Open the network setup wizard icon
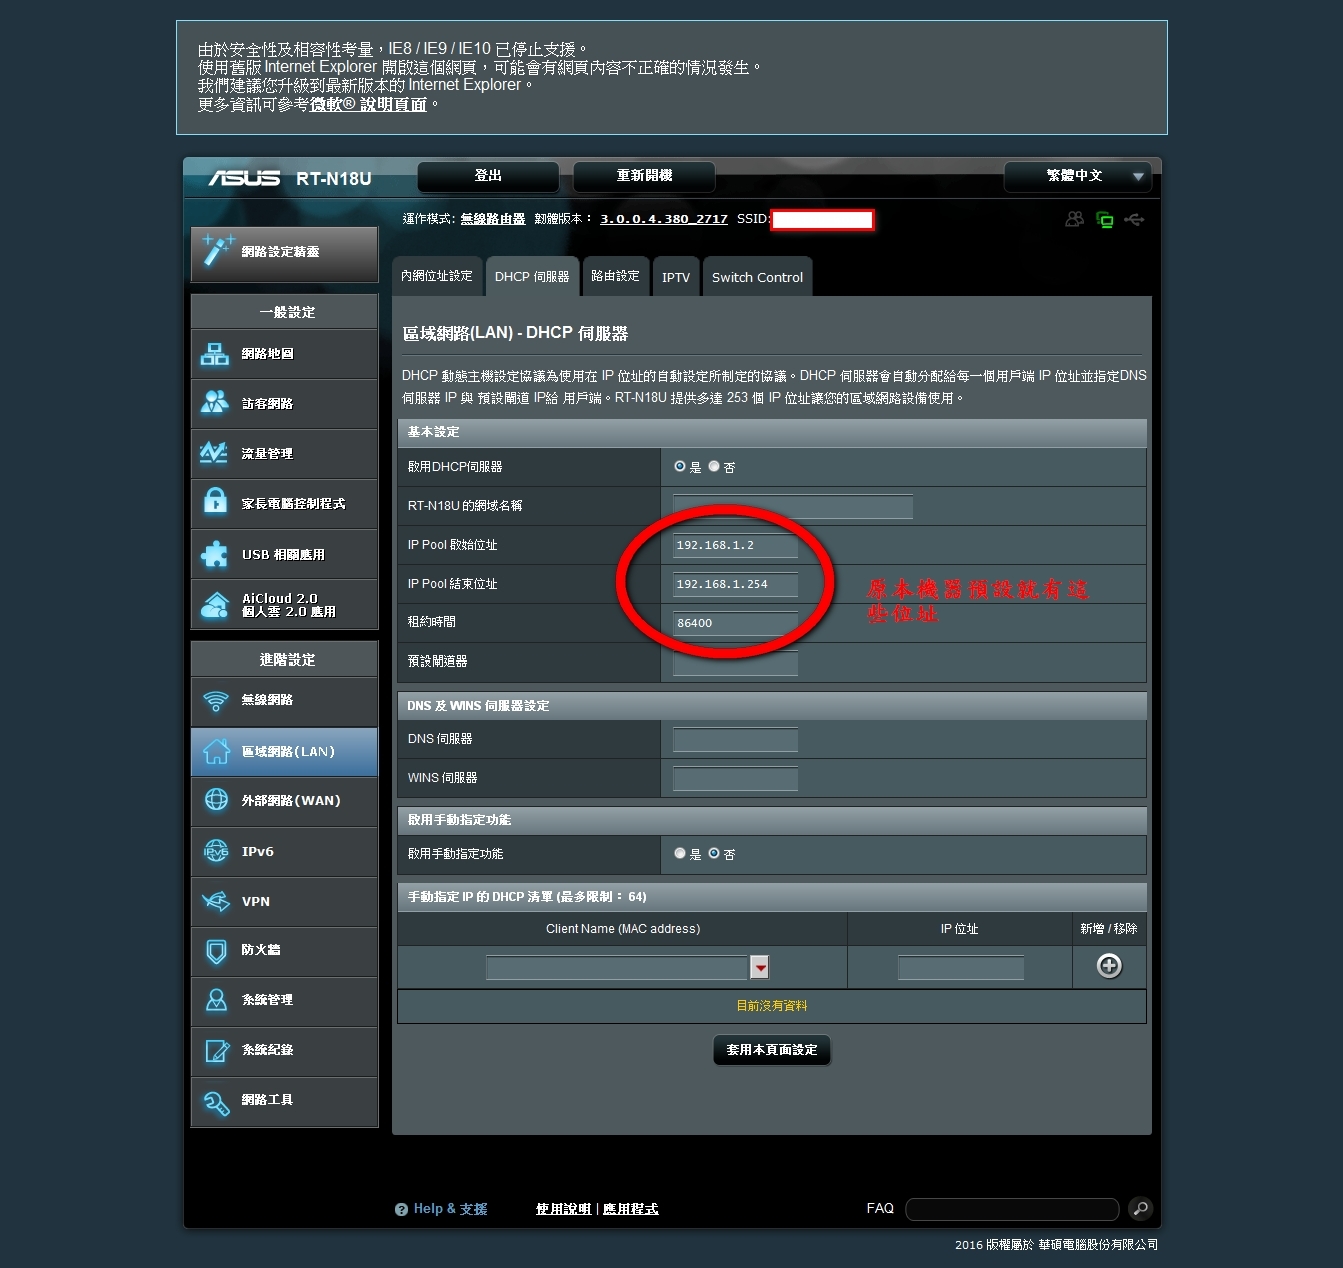This screenshot has width=1343, height=1268. point(217,252)
